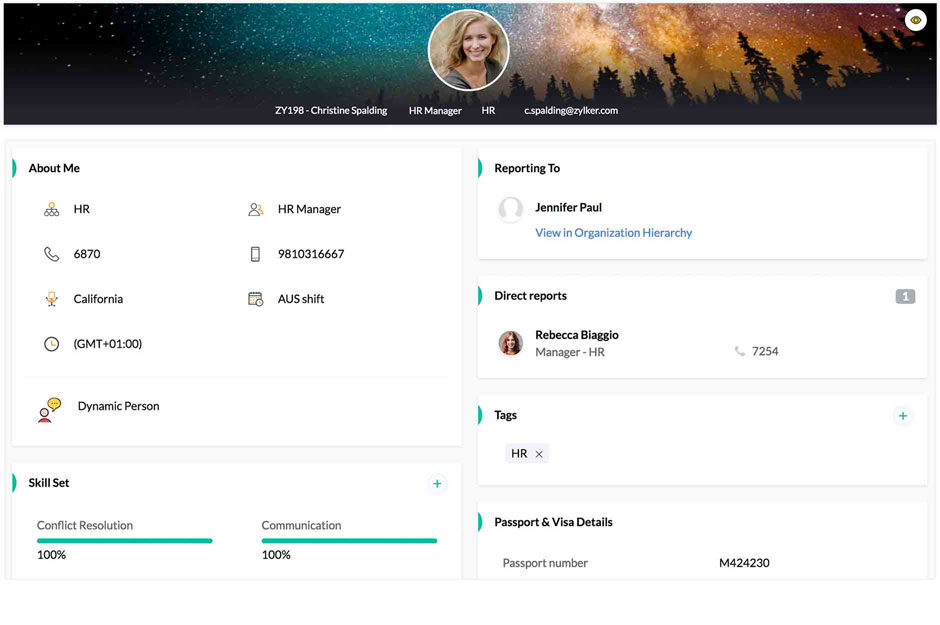Viewport: 940px width, 625px height.
Task: Select the ZY198 - Christine Spalding text
Action: coord(331,110)
